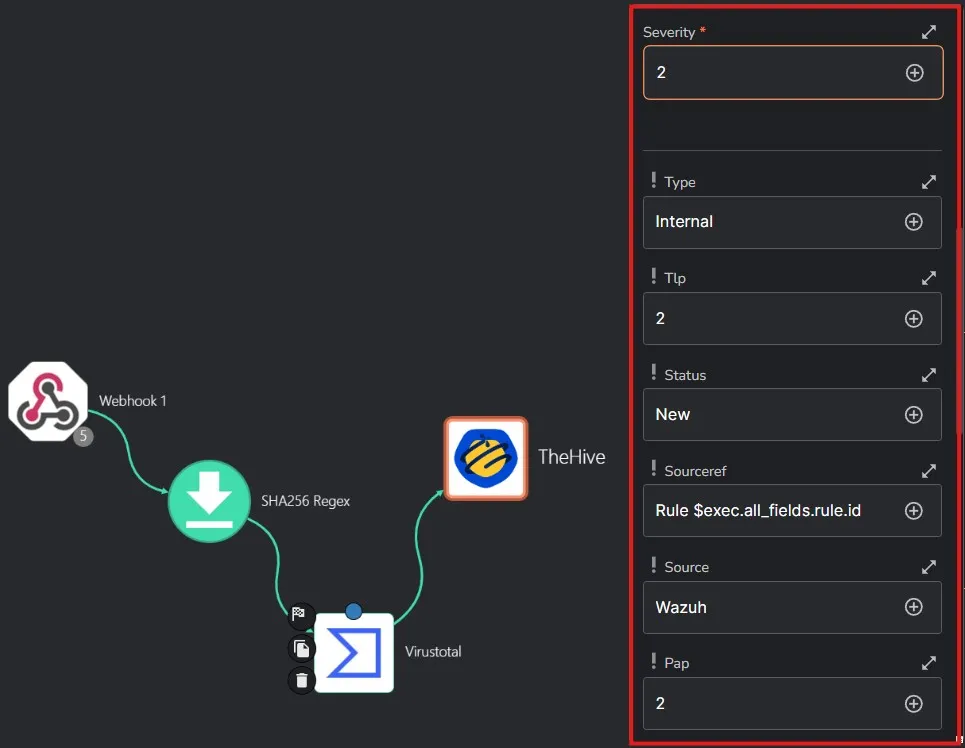965x748 pixels.
Task: Click plus icon in Severity field
Action: click(914, 73)
